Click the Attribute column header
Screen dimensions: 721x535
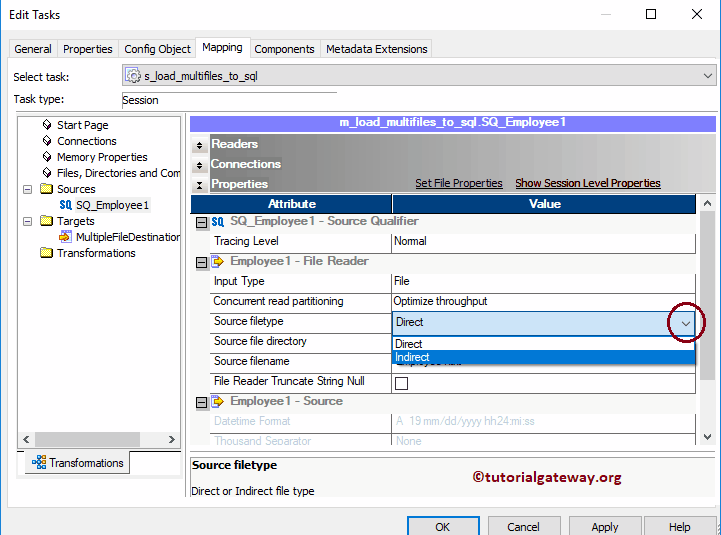(292, 204)
